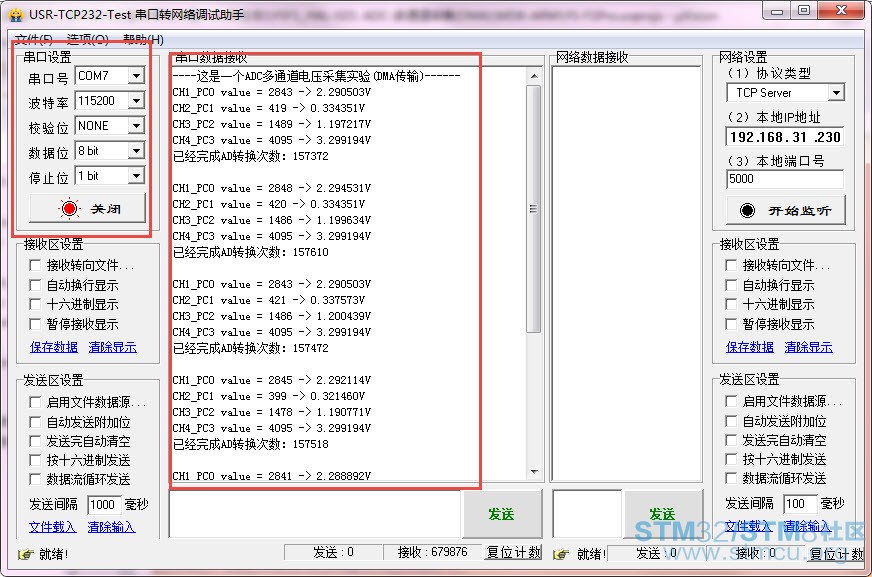Open the 帮助 menu
This screenshot has width=872, height=577.
143,39
